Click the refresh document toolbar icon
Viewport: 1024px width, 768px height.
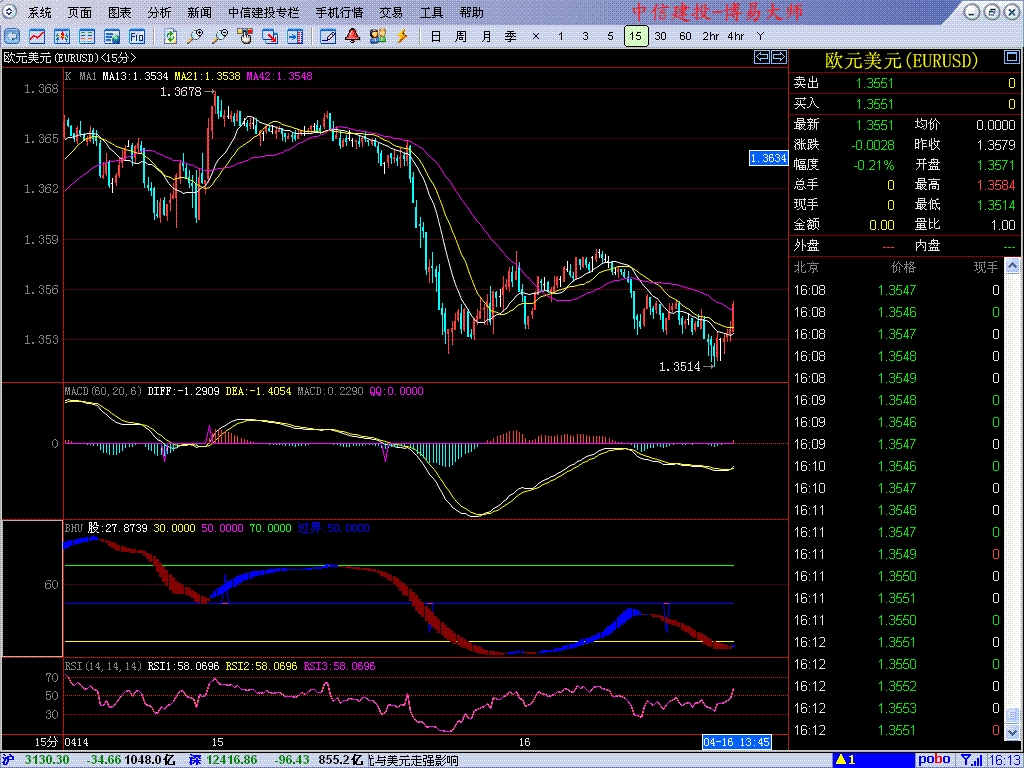click(x=171, y=36)
